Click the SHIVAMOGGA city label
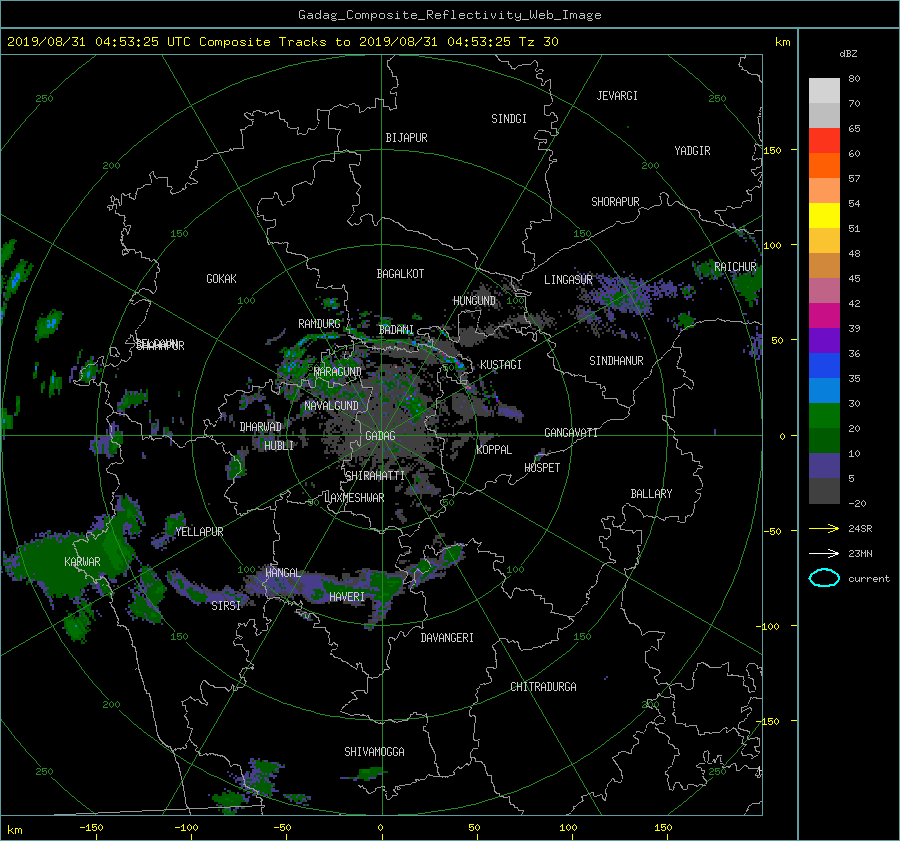Image resolution: width=900 pixels, height=841 pixels. pyautogui.click(x=374, y=751)
